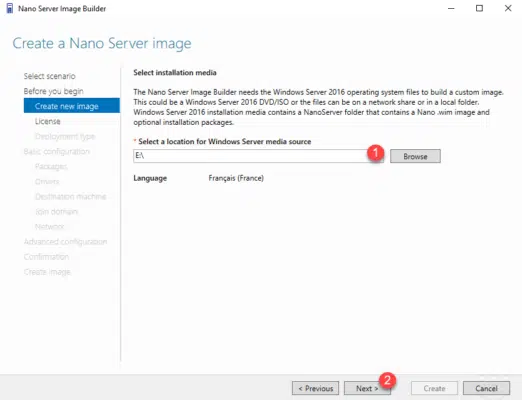Click the Cancel button

[x=486, y=388]
